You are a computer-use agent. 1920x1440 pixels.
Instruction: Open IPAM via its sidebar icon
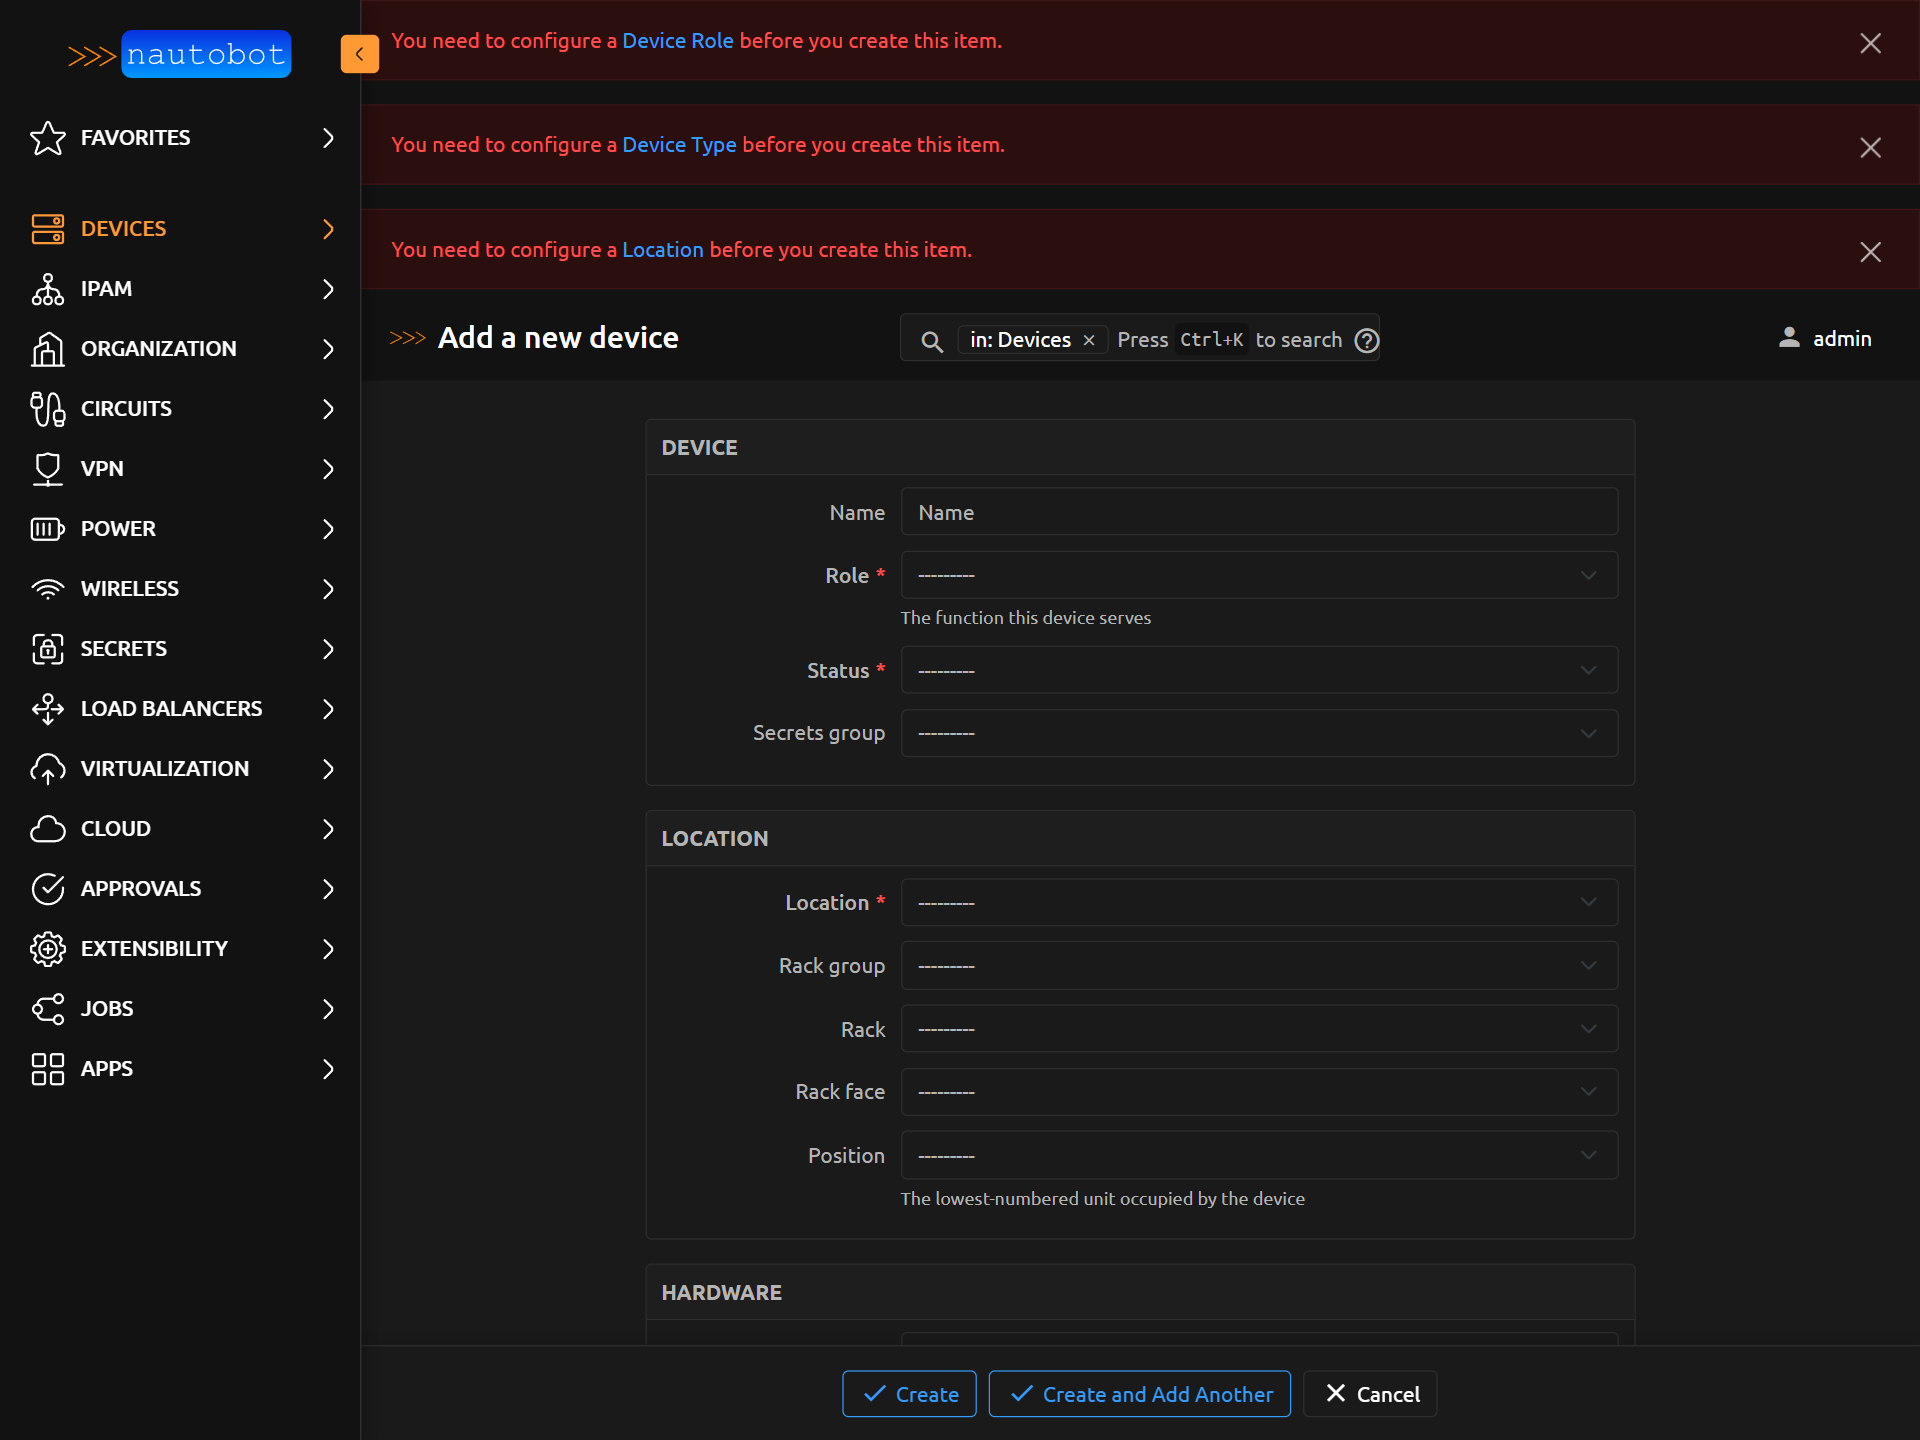tap(48, 289)
